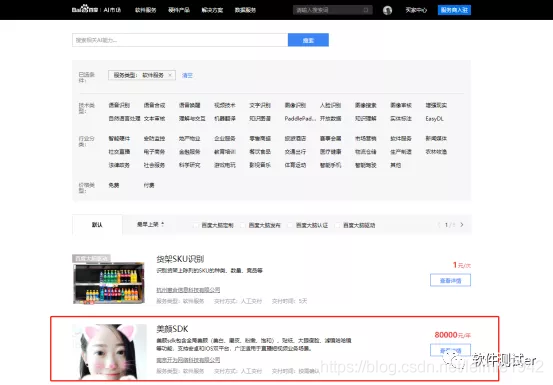Open 软件服务 in the top navigation

[145, 10]
